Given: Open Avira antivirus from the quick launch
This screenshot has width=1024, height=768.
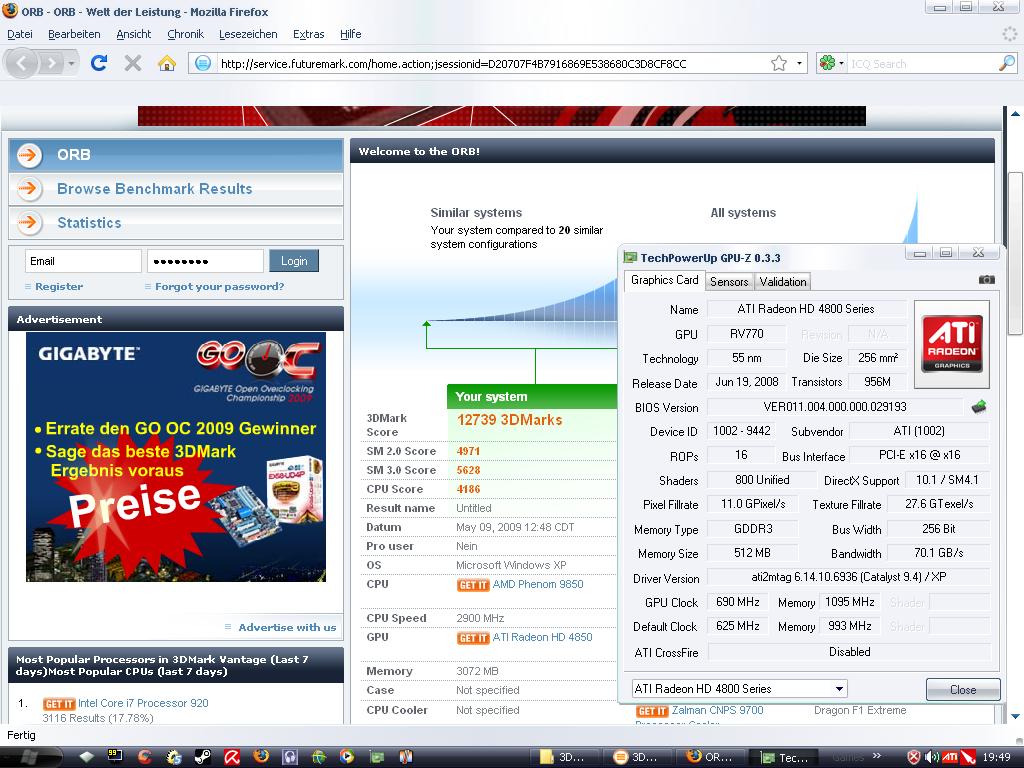Looking at the screenshot, I should pos(232,757).
